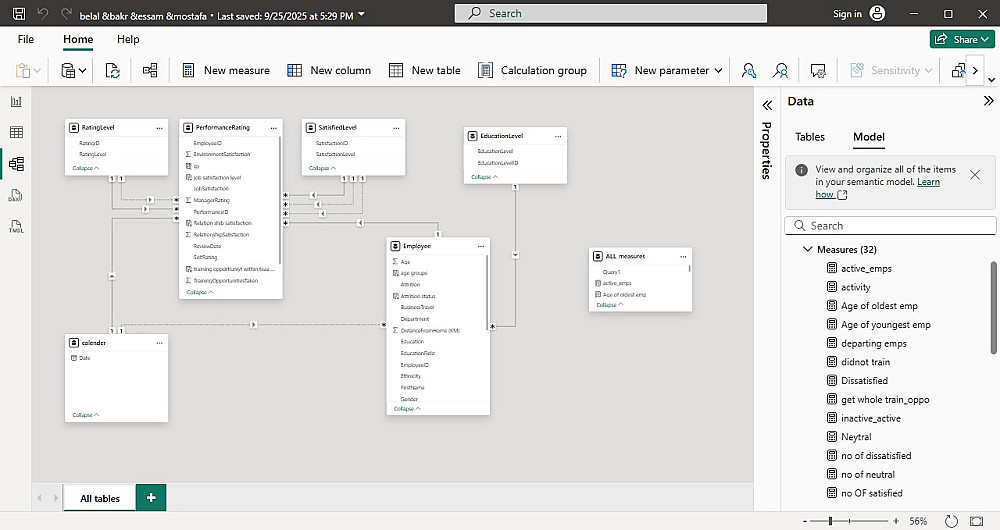
Task: Open the File menu
Action: 26,39
